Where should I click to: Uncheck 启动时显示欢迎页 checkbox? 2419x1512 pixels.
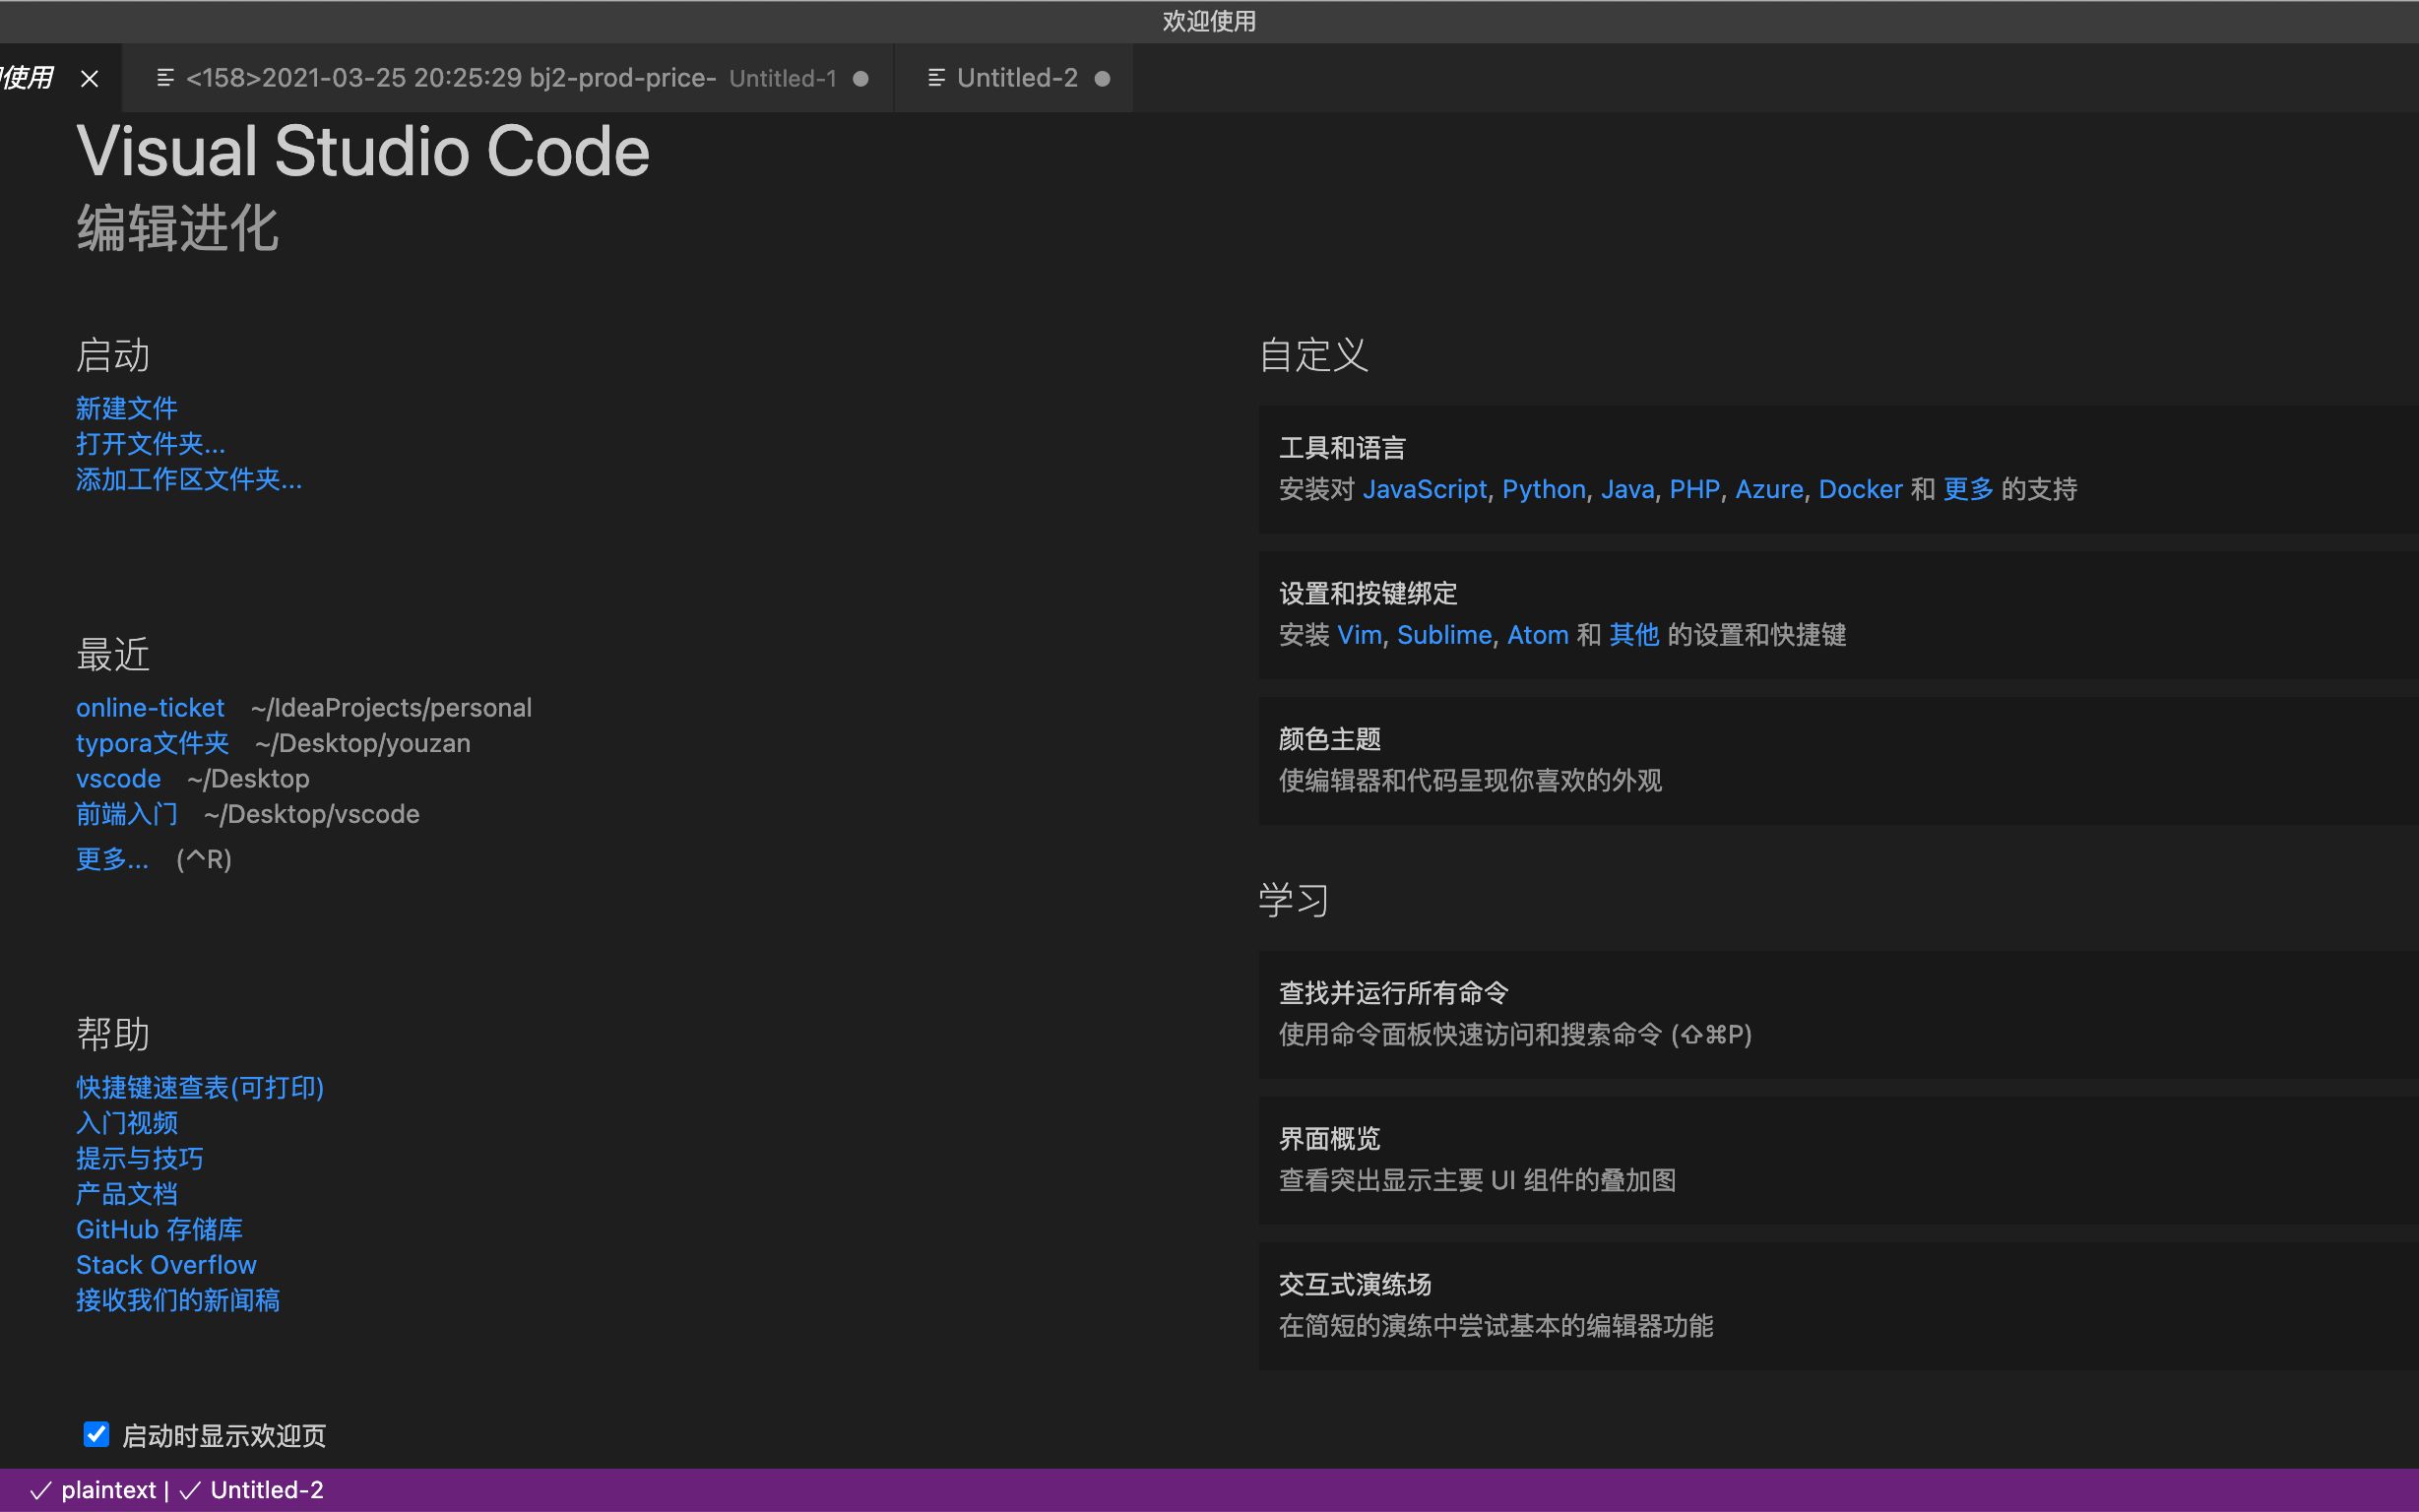(x=96, y=1434)
